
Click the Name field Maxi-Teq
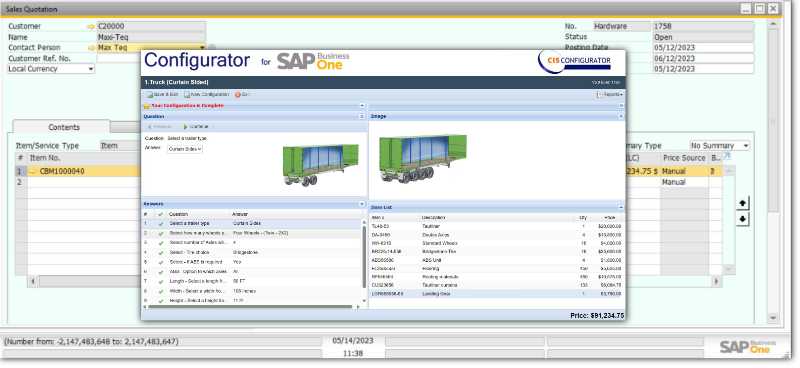coord(152,37)
